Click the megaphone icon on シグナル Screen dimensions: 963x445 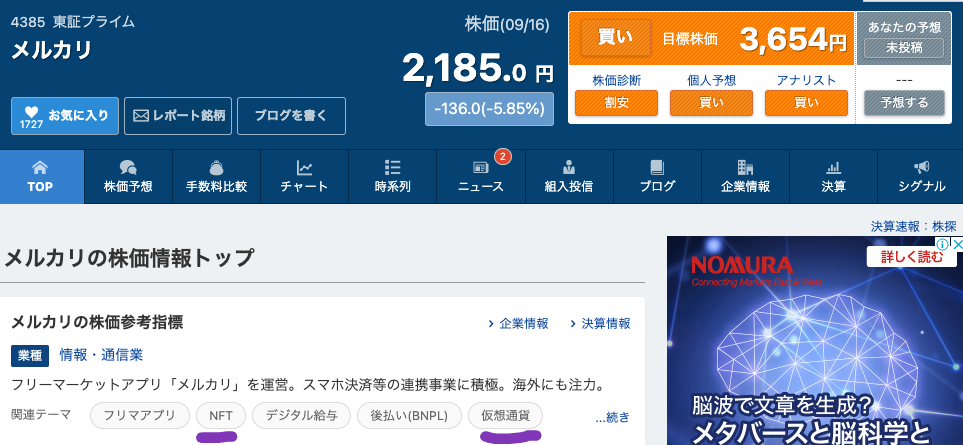[x=921, y=166]
